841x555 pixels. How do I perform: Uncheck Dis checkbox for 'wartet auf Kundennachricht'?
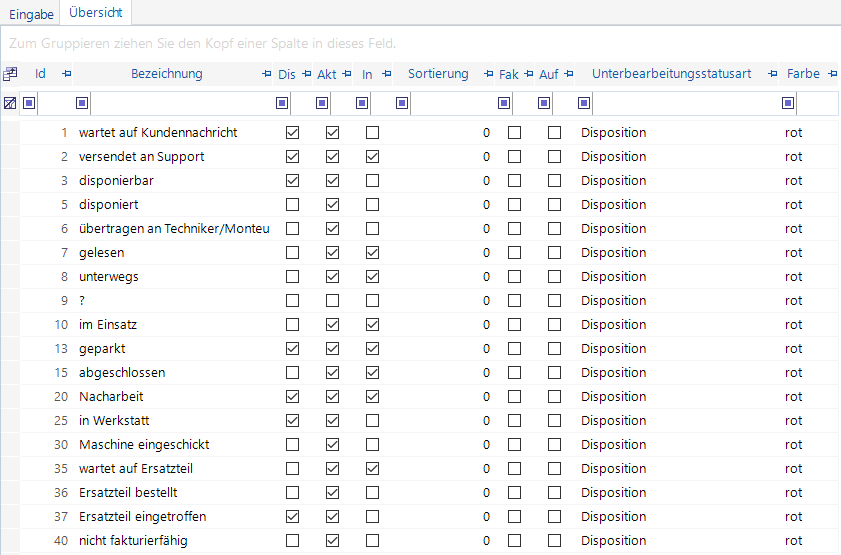tap(293, 133)
